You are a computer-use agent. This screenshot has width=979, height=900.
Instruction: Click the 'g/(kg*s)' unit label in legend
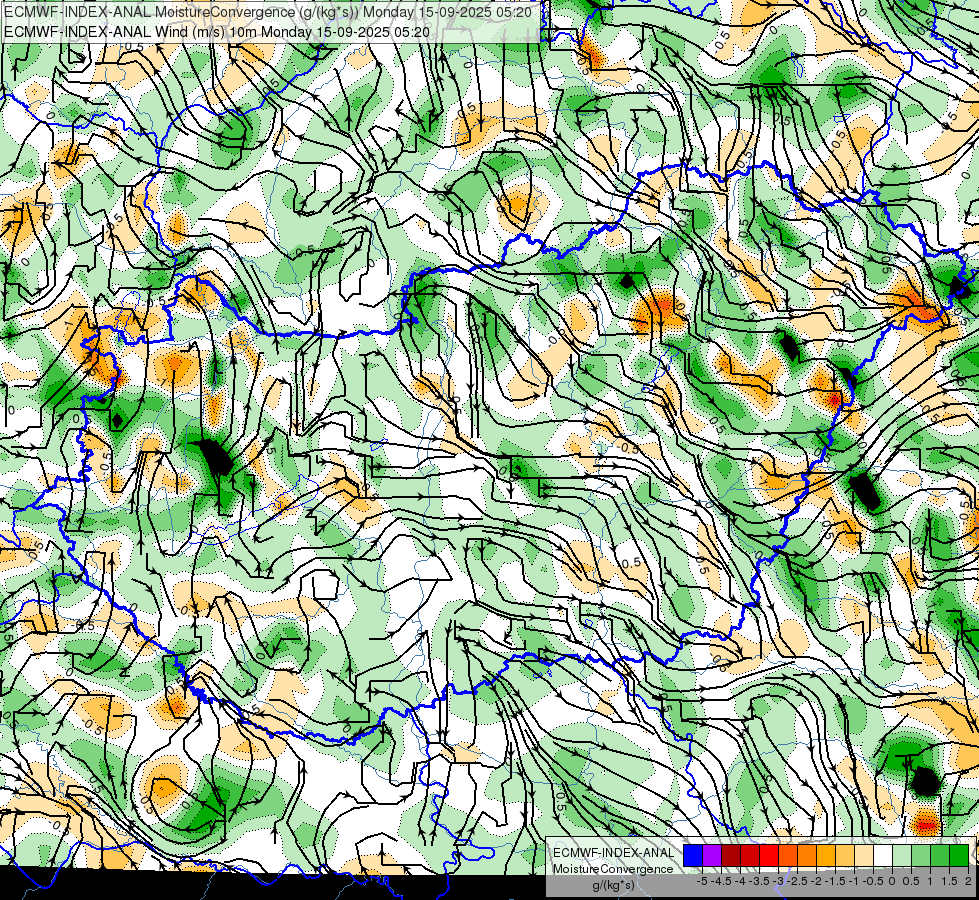point(614,886)
